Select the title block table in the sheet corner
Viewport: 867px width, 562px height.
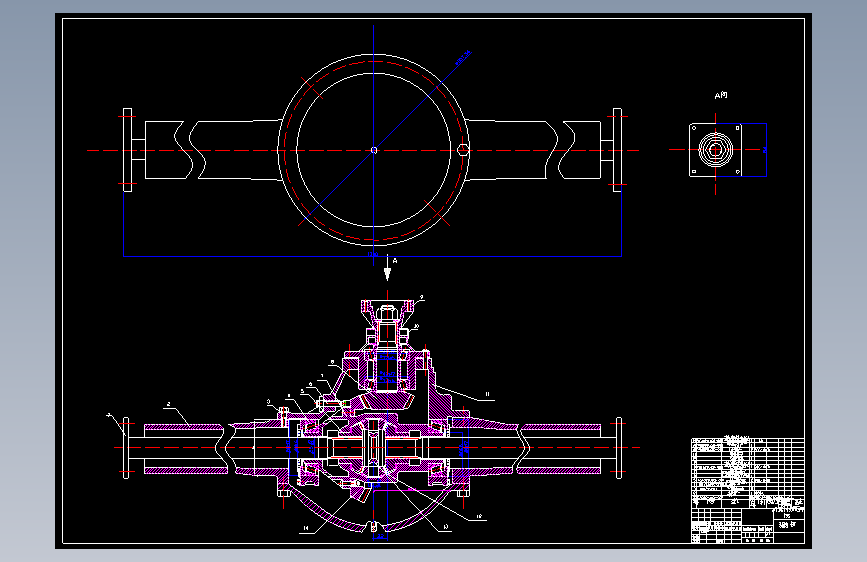click(748, 490)
